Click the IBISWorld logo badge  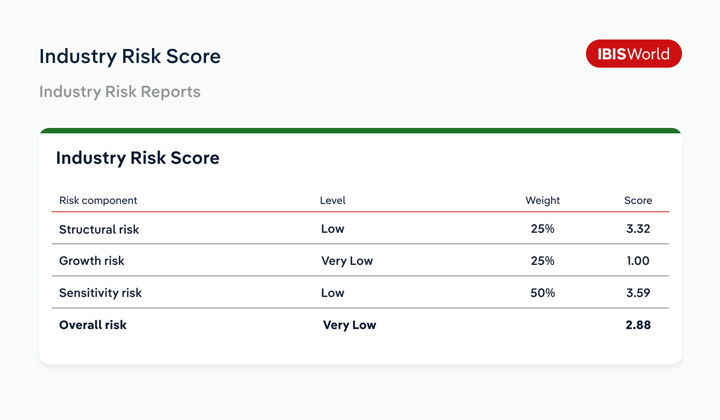click(634, 54)
